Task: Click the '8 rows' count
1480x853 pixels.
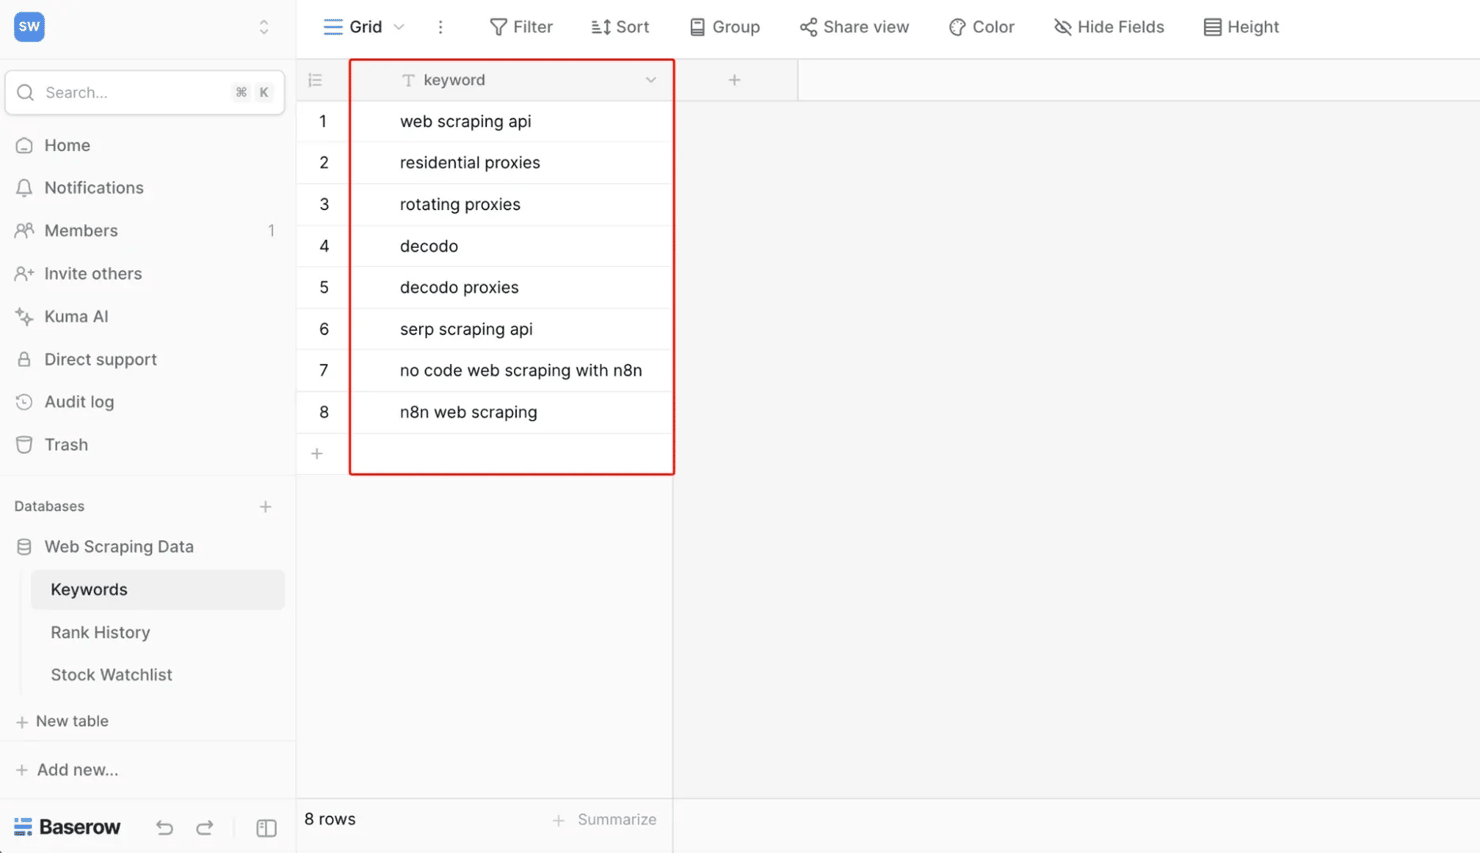Action: click(330, 819)
